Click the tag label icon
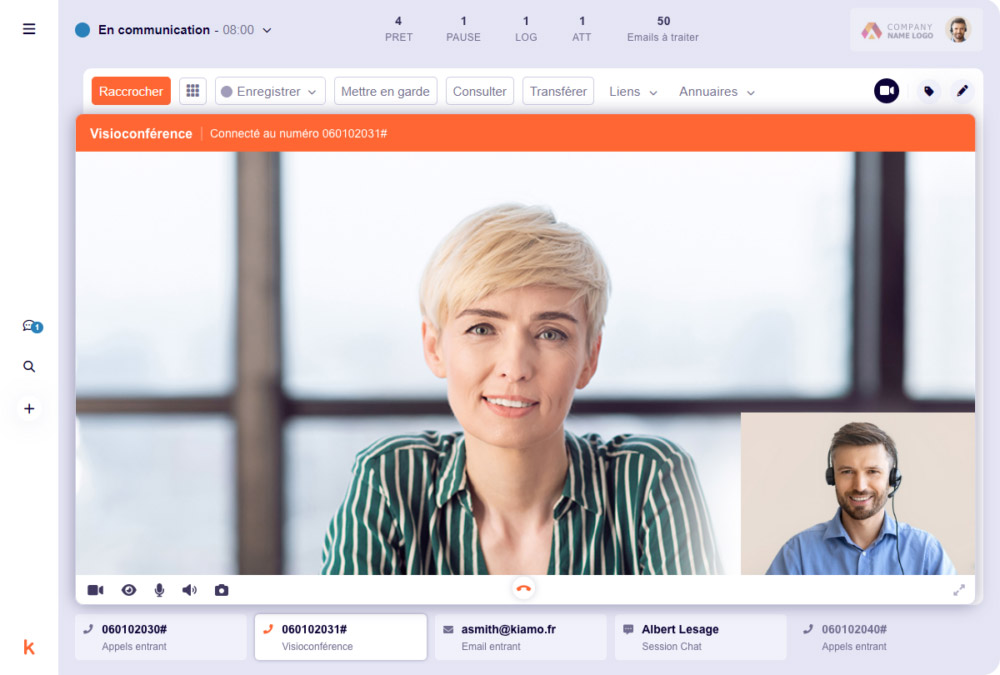This screenshot has width=1000, height=675. pos(929,91)
